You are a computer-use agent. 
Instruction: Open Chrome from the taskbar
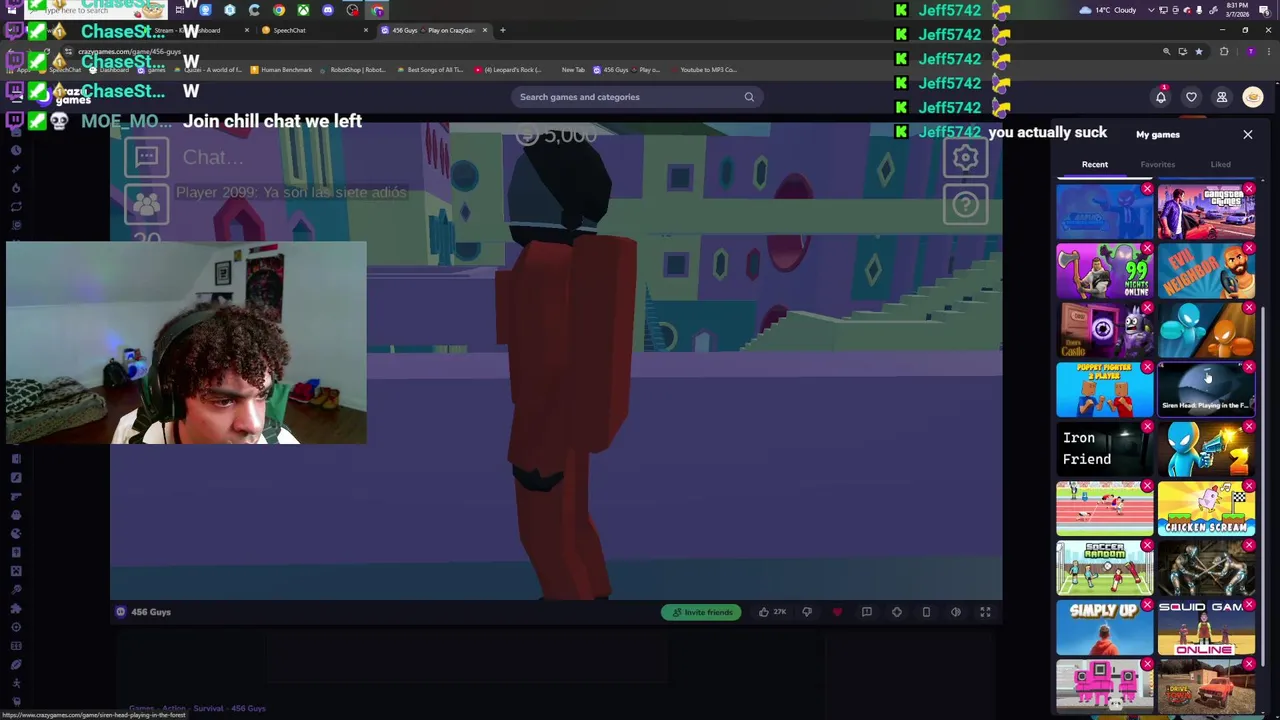[279, 10]
